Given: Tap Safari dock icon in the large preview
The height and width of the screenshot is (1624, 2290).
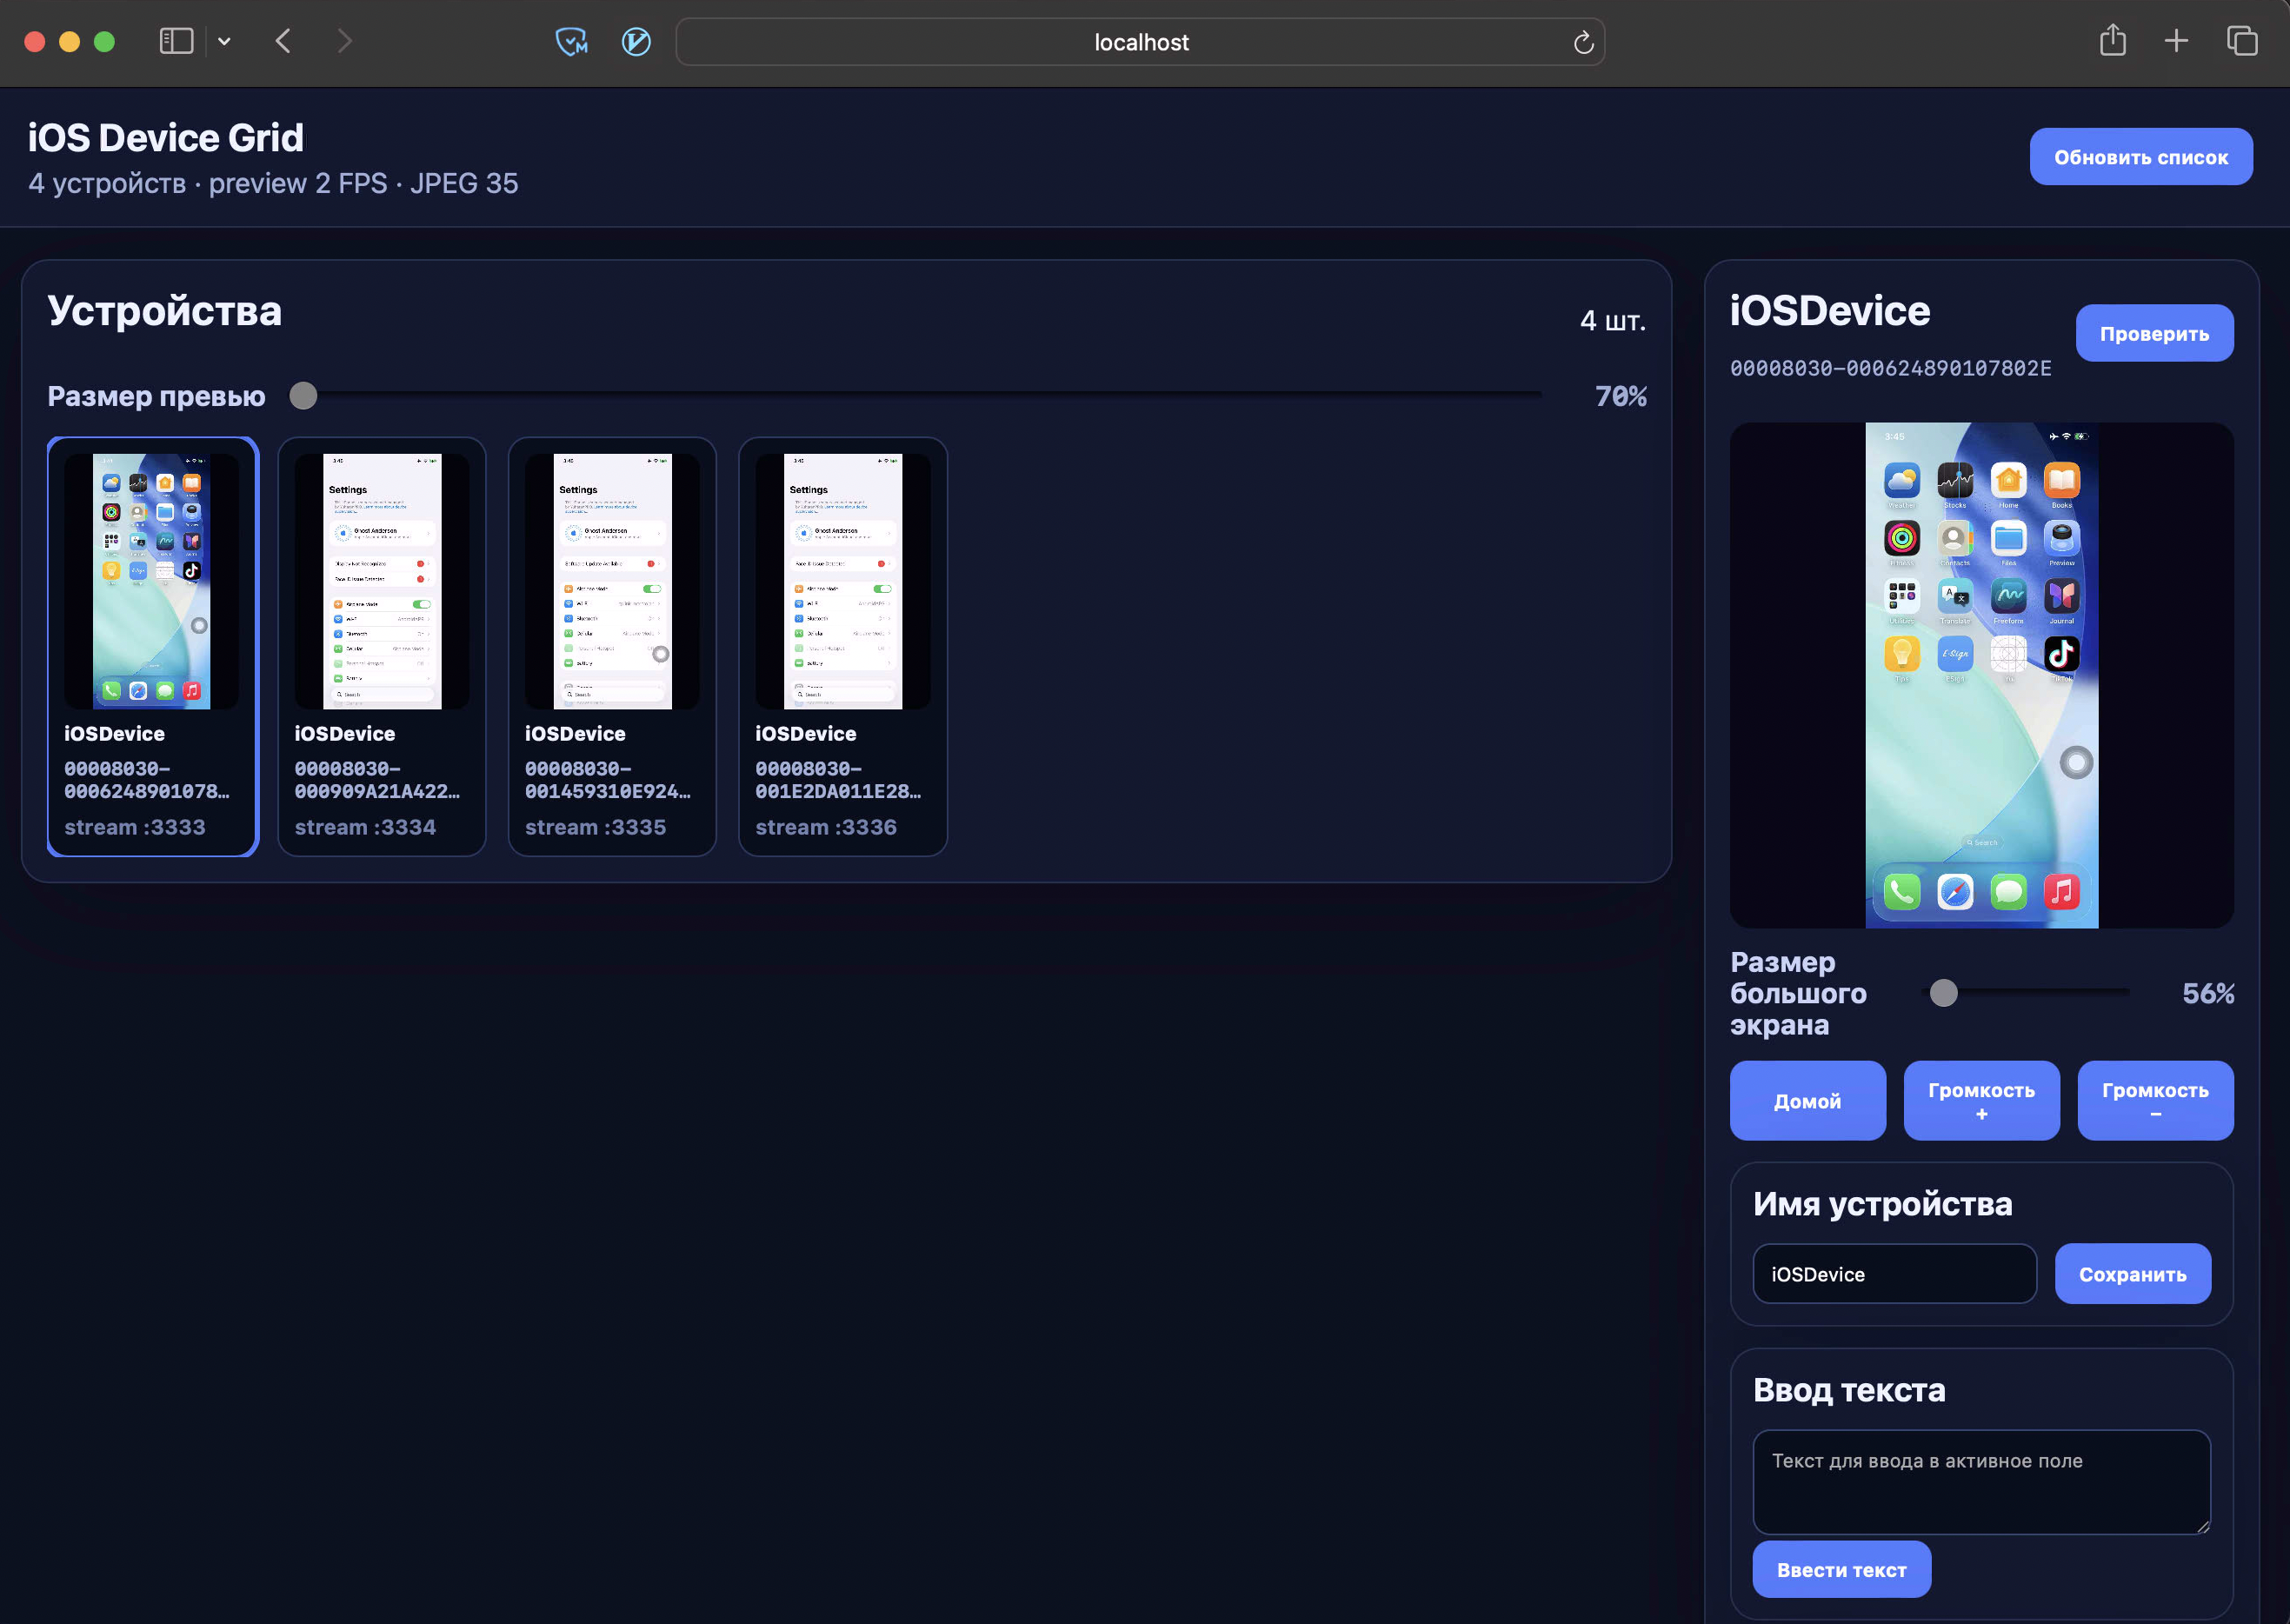Looking at the screenshot, I should 1954,891.
